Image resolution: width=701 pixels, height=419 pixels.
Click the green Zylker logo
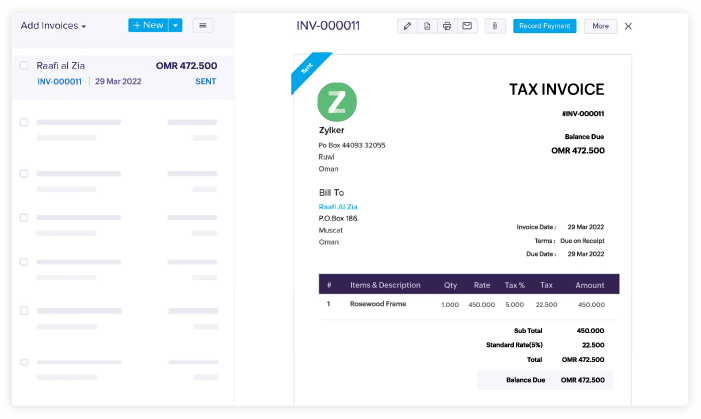pos(337,102)
